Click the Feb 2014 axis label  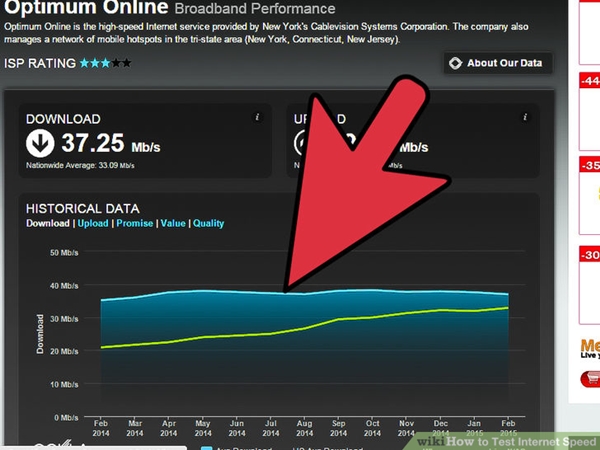tap(101, 428)
